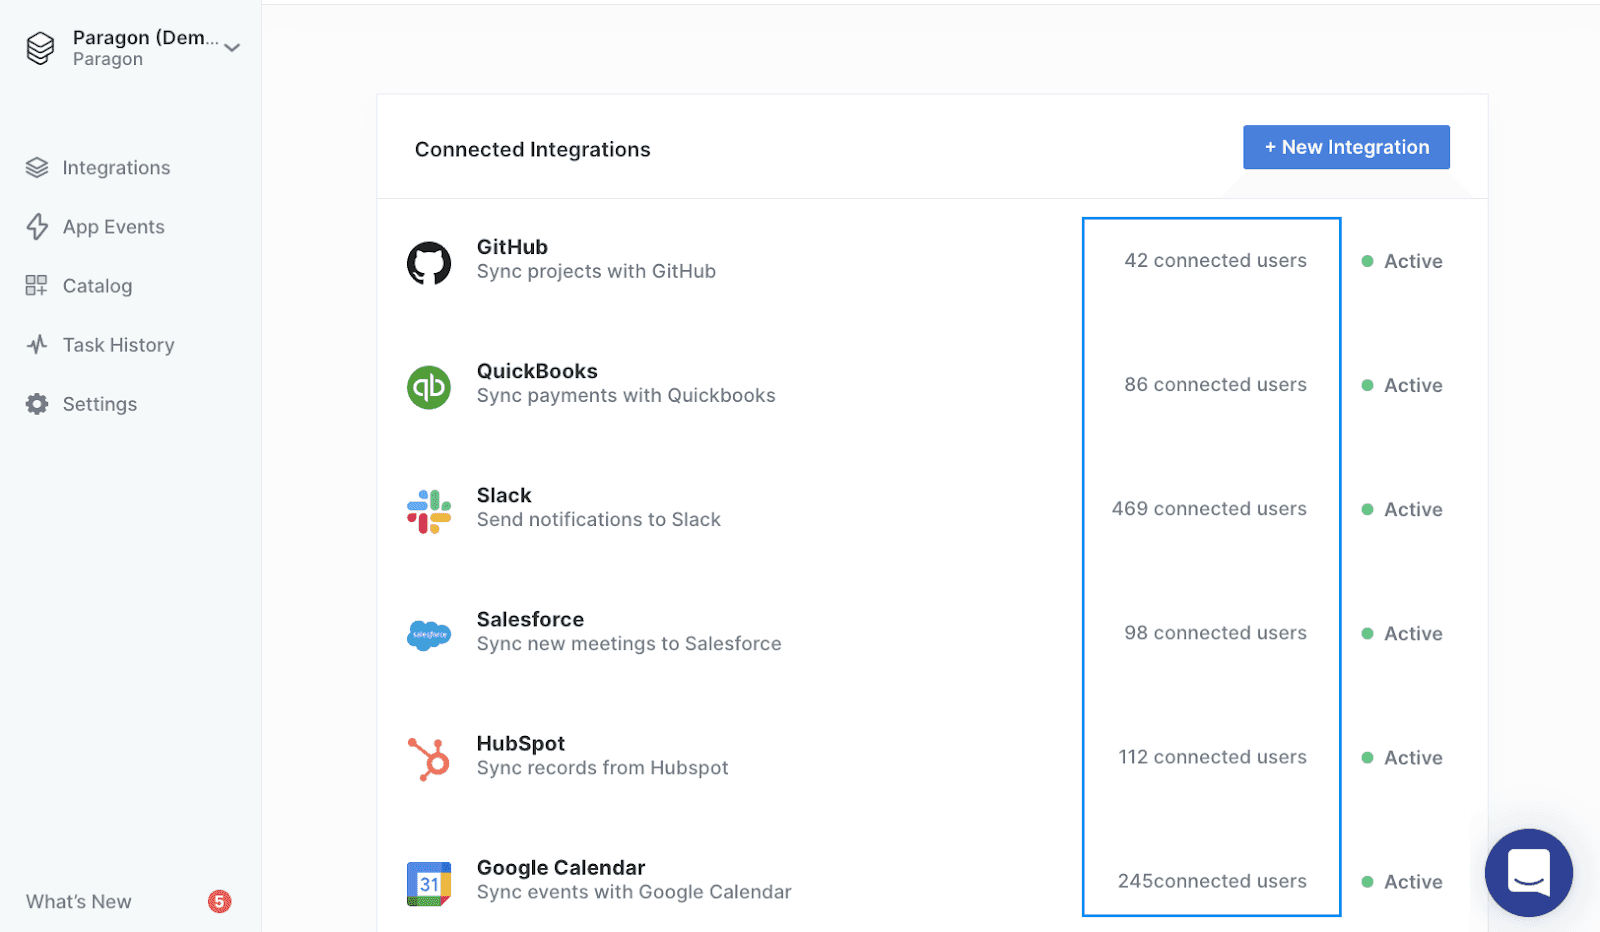Viewport: 1600px width, 932px height.
Task: Click the New Integration button
Action: (1346, 147)
